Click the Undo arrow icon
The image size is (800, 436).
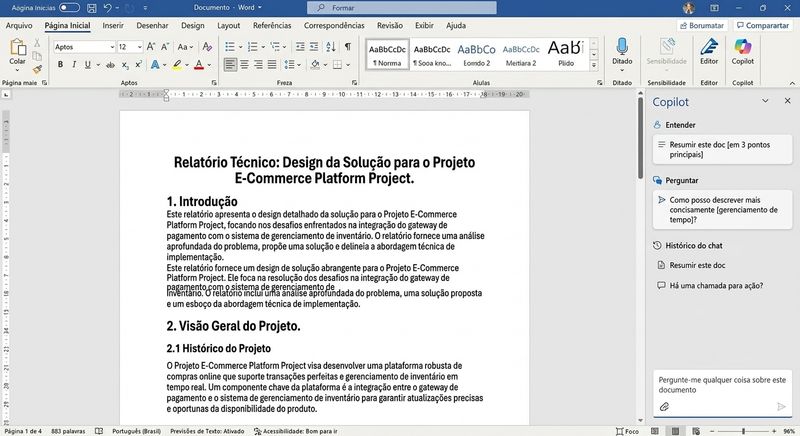[107, 8]
